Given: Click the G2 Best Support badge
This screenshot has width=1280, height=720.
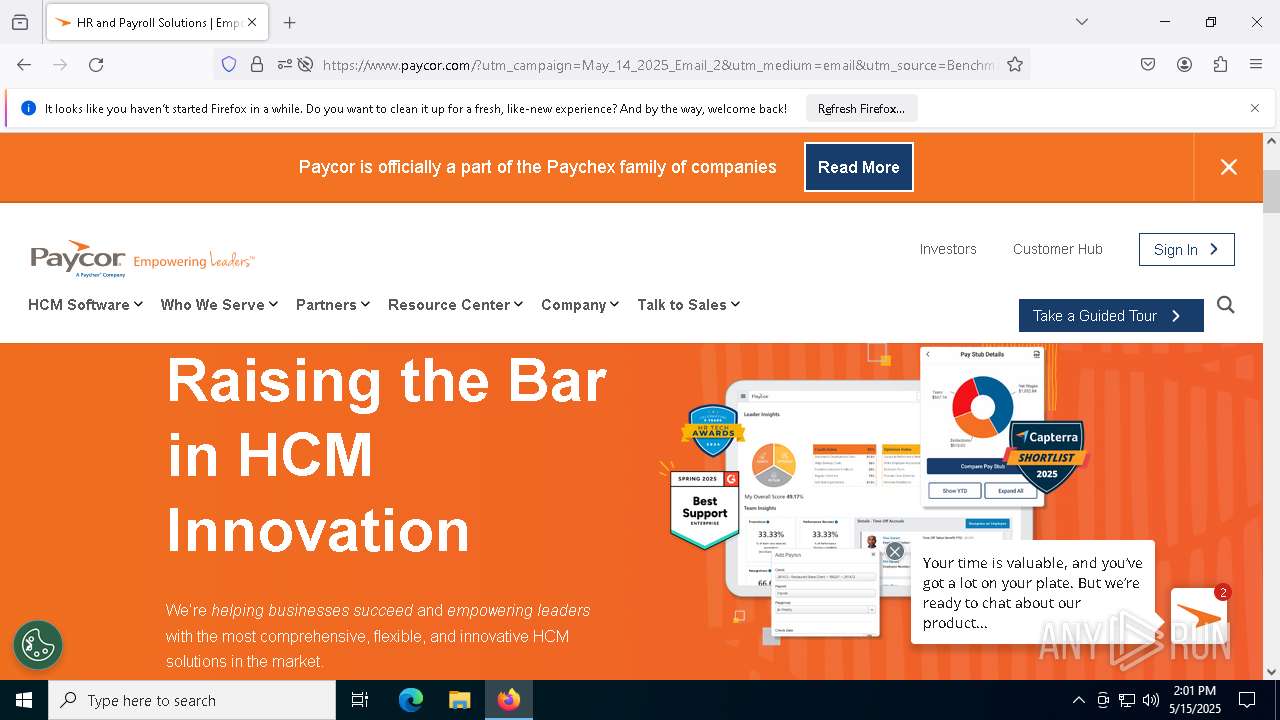Looking at the screenshot, I should [704, 509].
